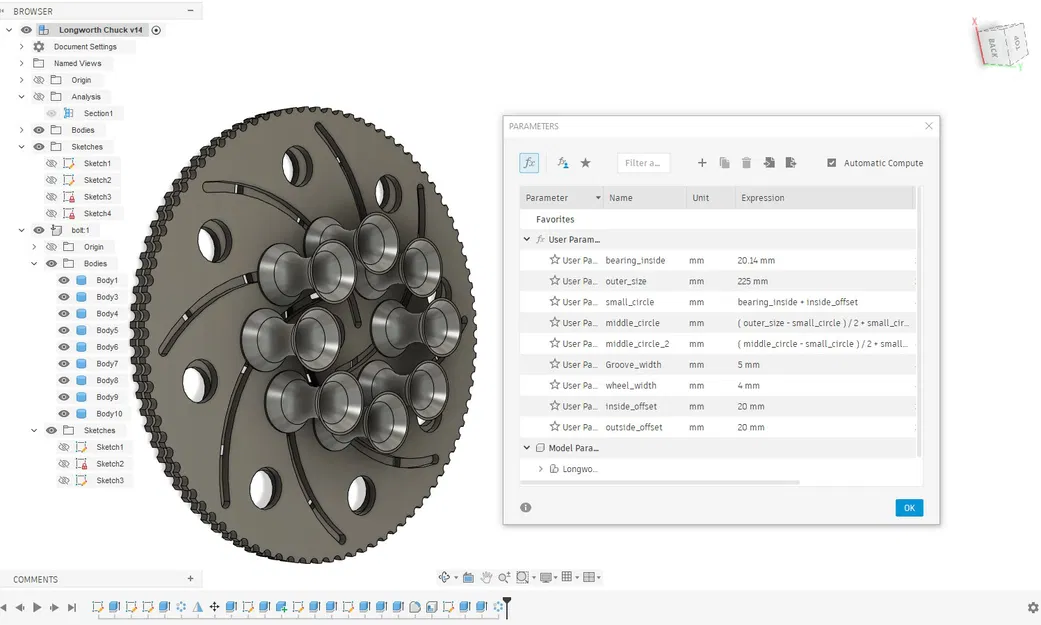Expand the Longwo... model parameters row

coord(540,469)
